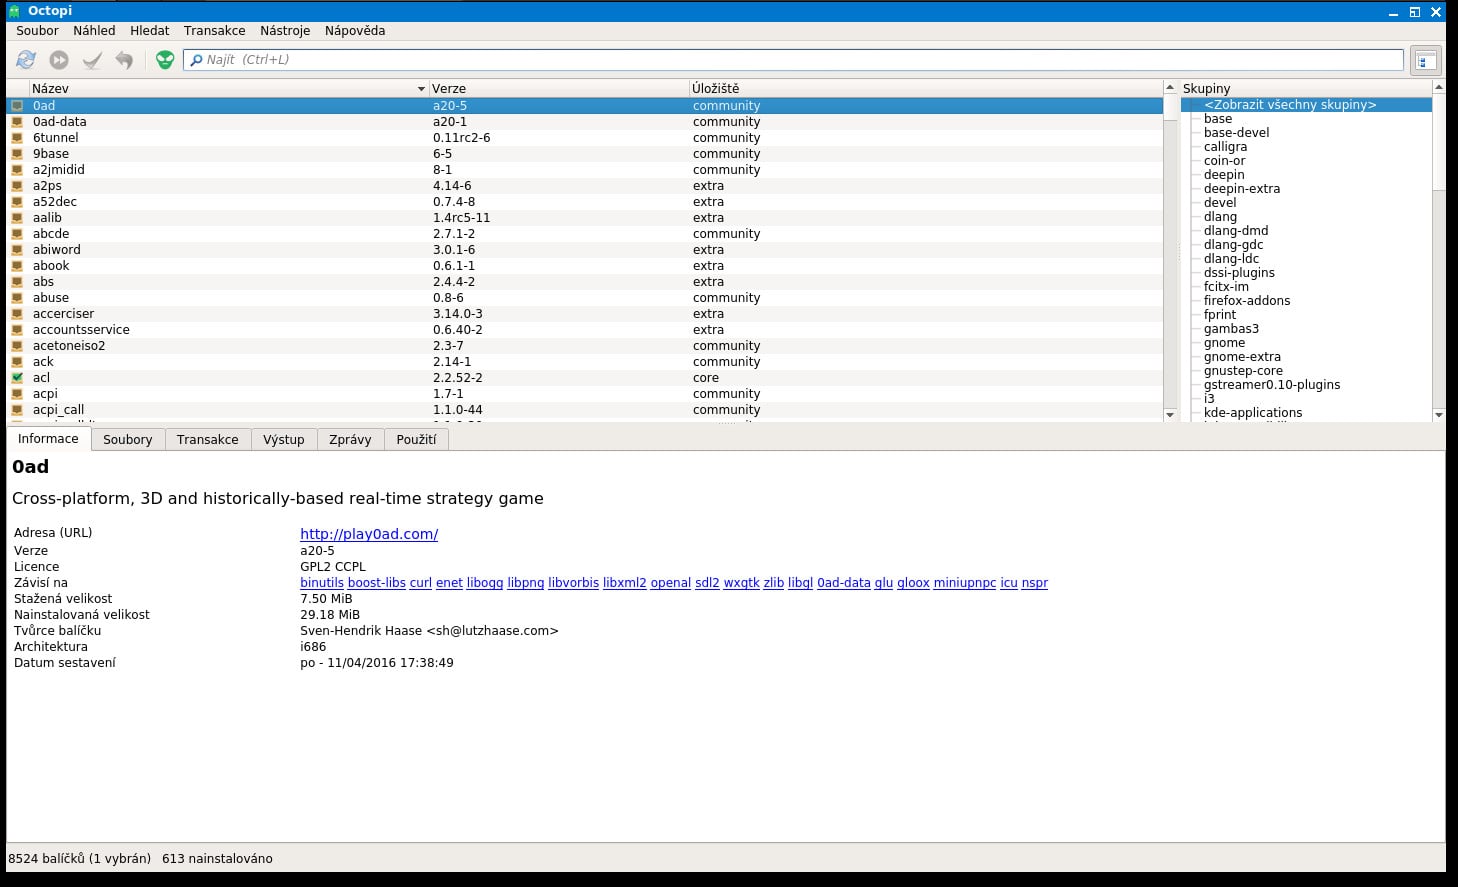Switch to the Výstup tab
The width and height of the screenshot is (1458, 887).
284,440
